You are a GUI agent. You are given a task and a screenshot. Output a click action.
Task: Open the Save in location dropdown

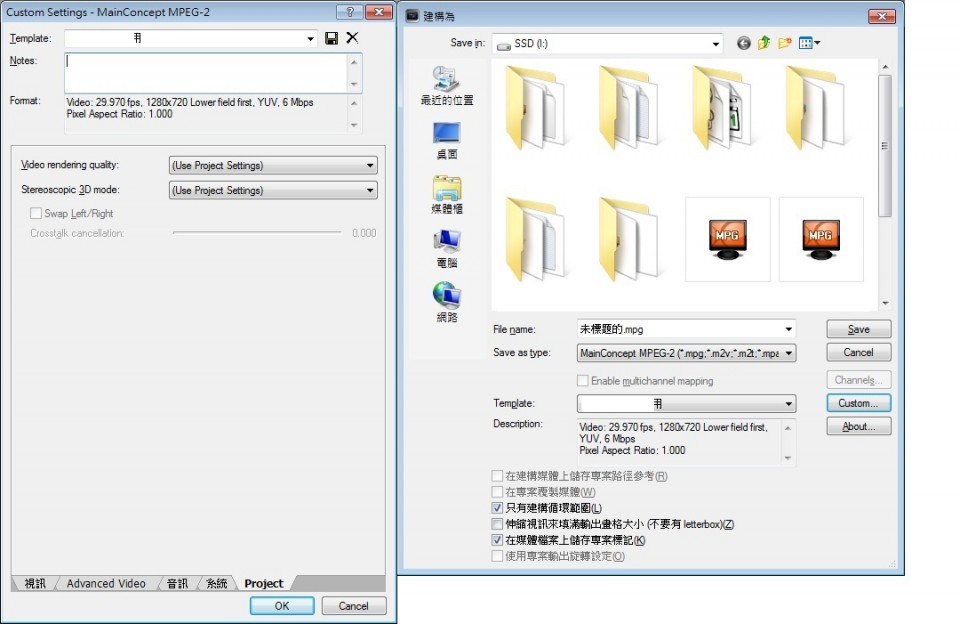pos(716,42)
